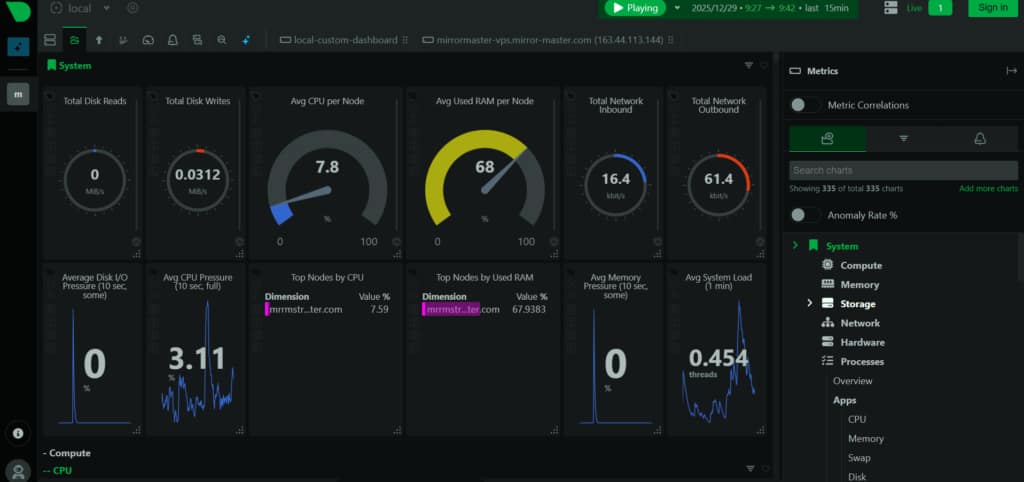
Task: Pause the dashboard using the Playing button
Action: (x=635, y=8)
